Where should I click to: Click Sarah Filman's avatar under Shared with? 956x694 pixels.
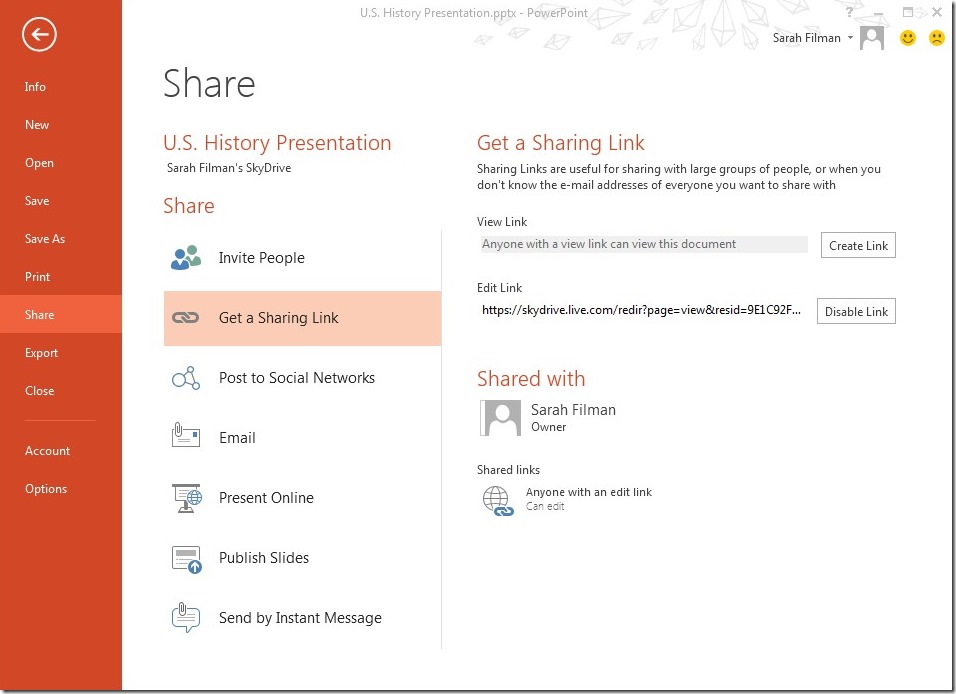click(501, 418)
